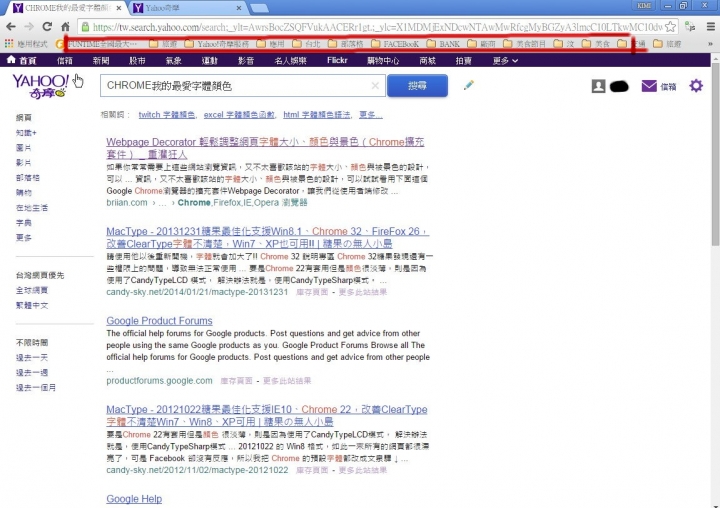Open 新聞 in Yahoo navigation bar
Viewport: 720px width, 508px height.
101,60
